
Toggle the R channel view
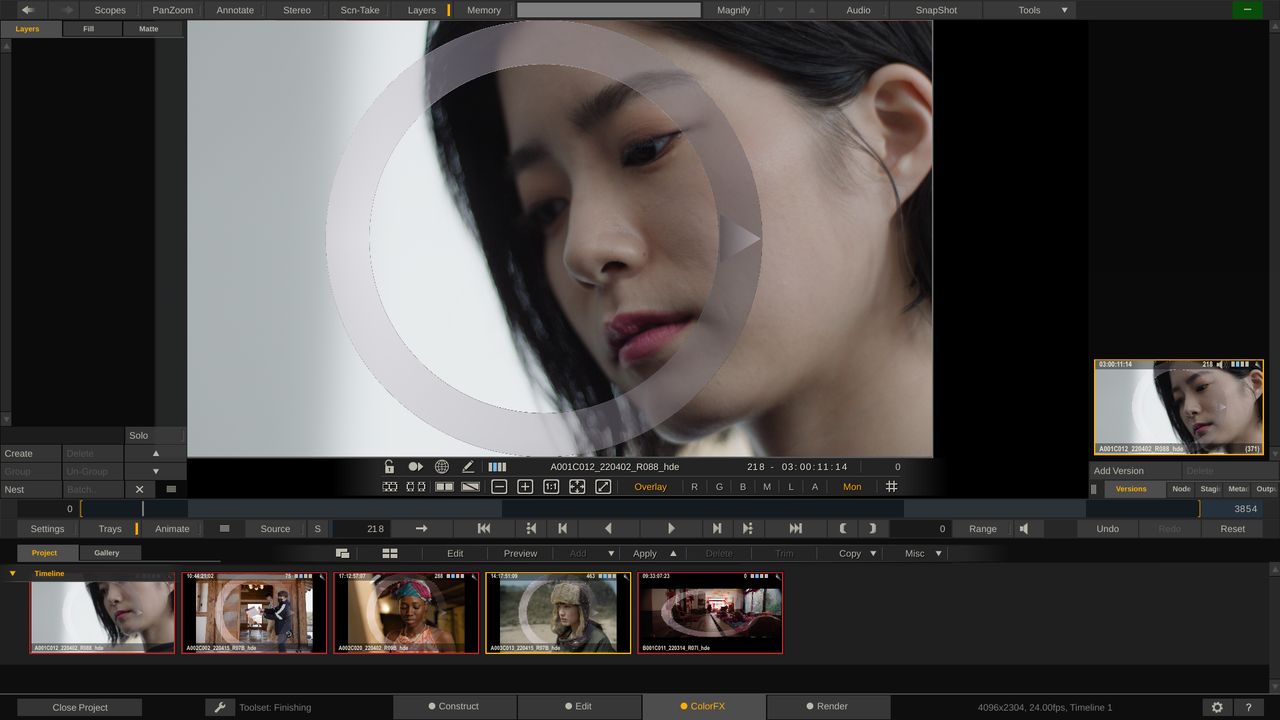695,487
